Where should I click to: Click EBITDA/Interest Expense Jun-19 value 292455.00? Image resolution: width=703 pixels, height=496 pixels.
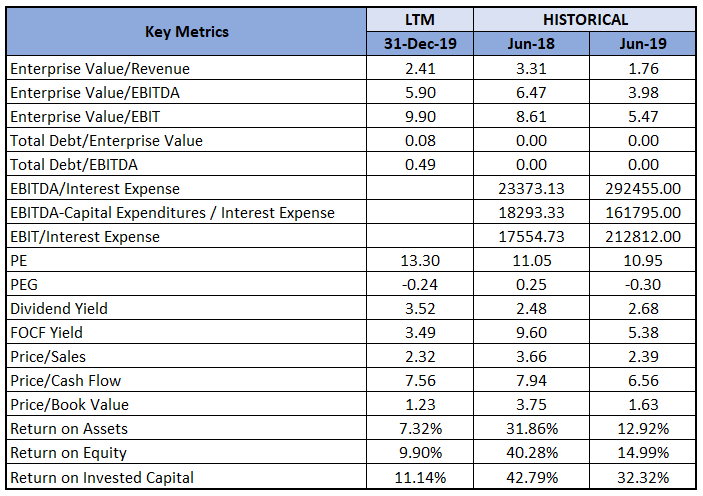pyautogui.click(x=643, y=188)
